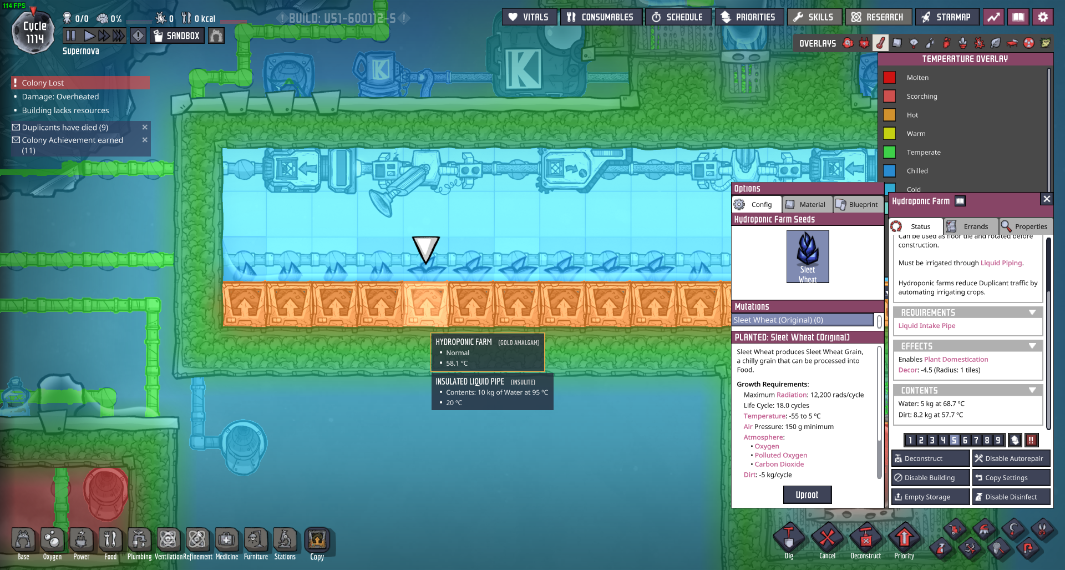Open the Priorities screen
1065x570 pixels.
tap(748, 17)
